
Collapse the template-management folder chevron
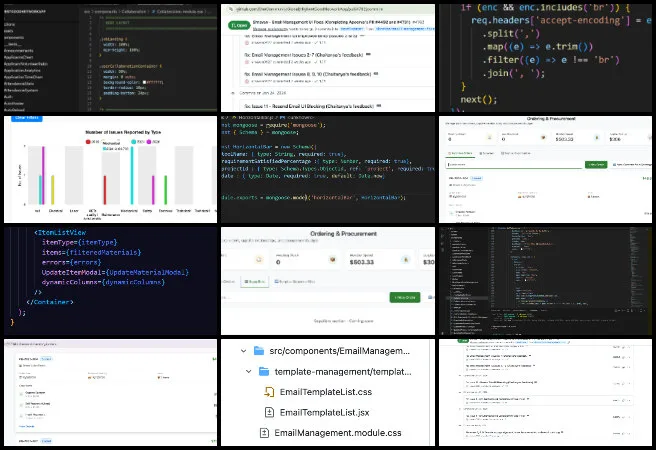[249, 371]
